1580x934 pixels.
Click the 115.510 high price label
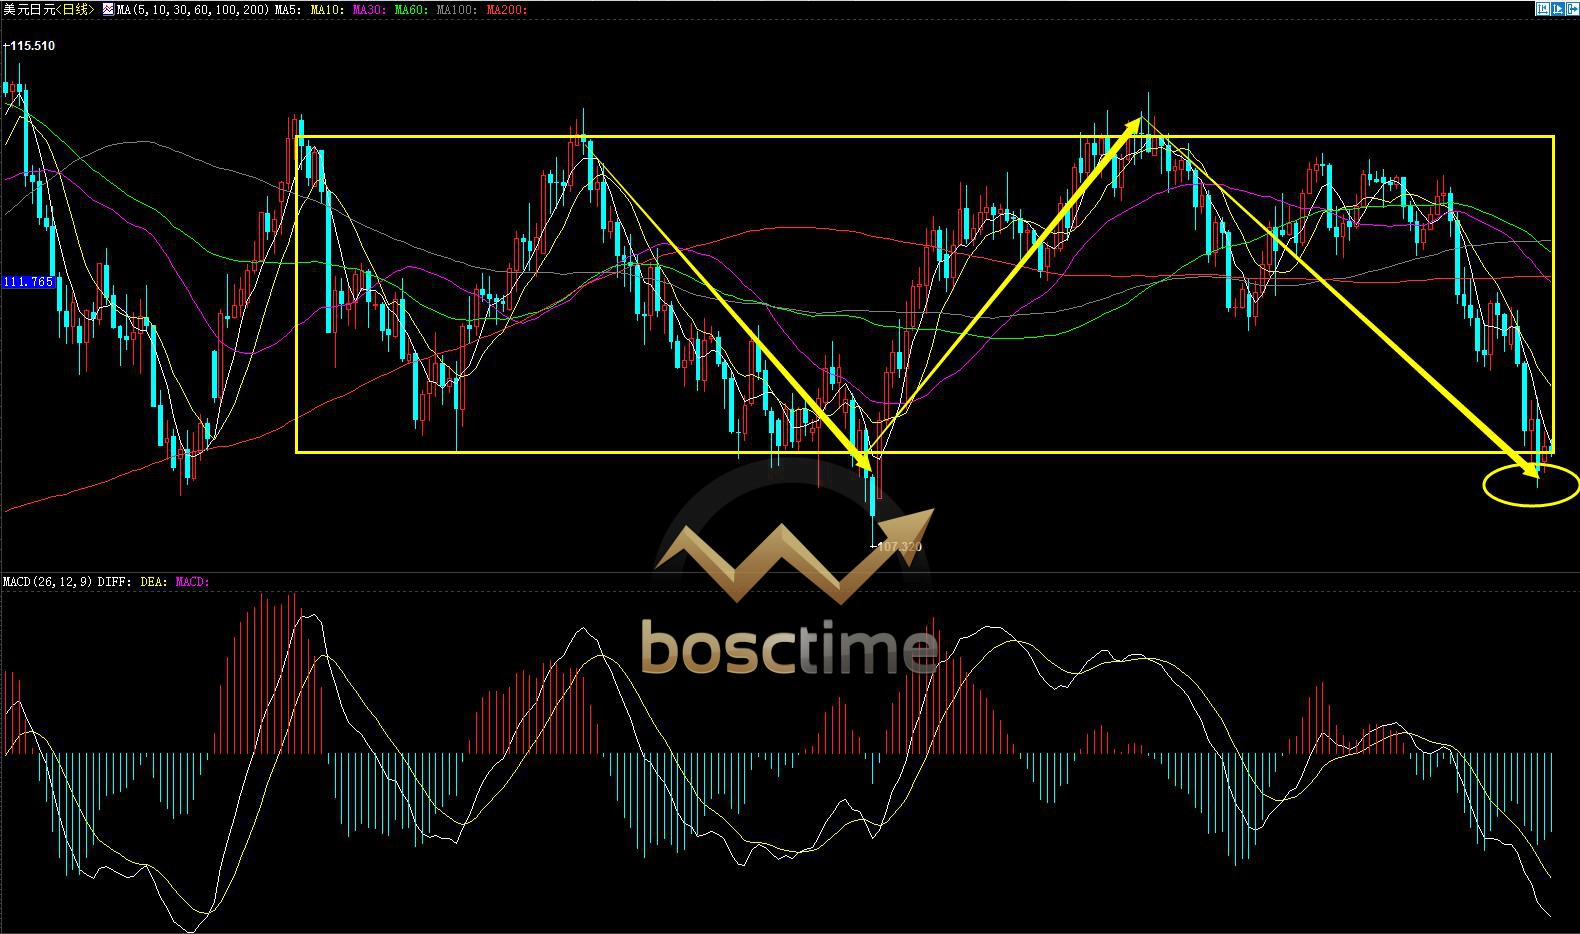31,46
